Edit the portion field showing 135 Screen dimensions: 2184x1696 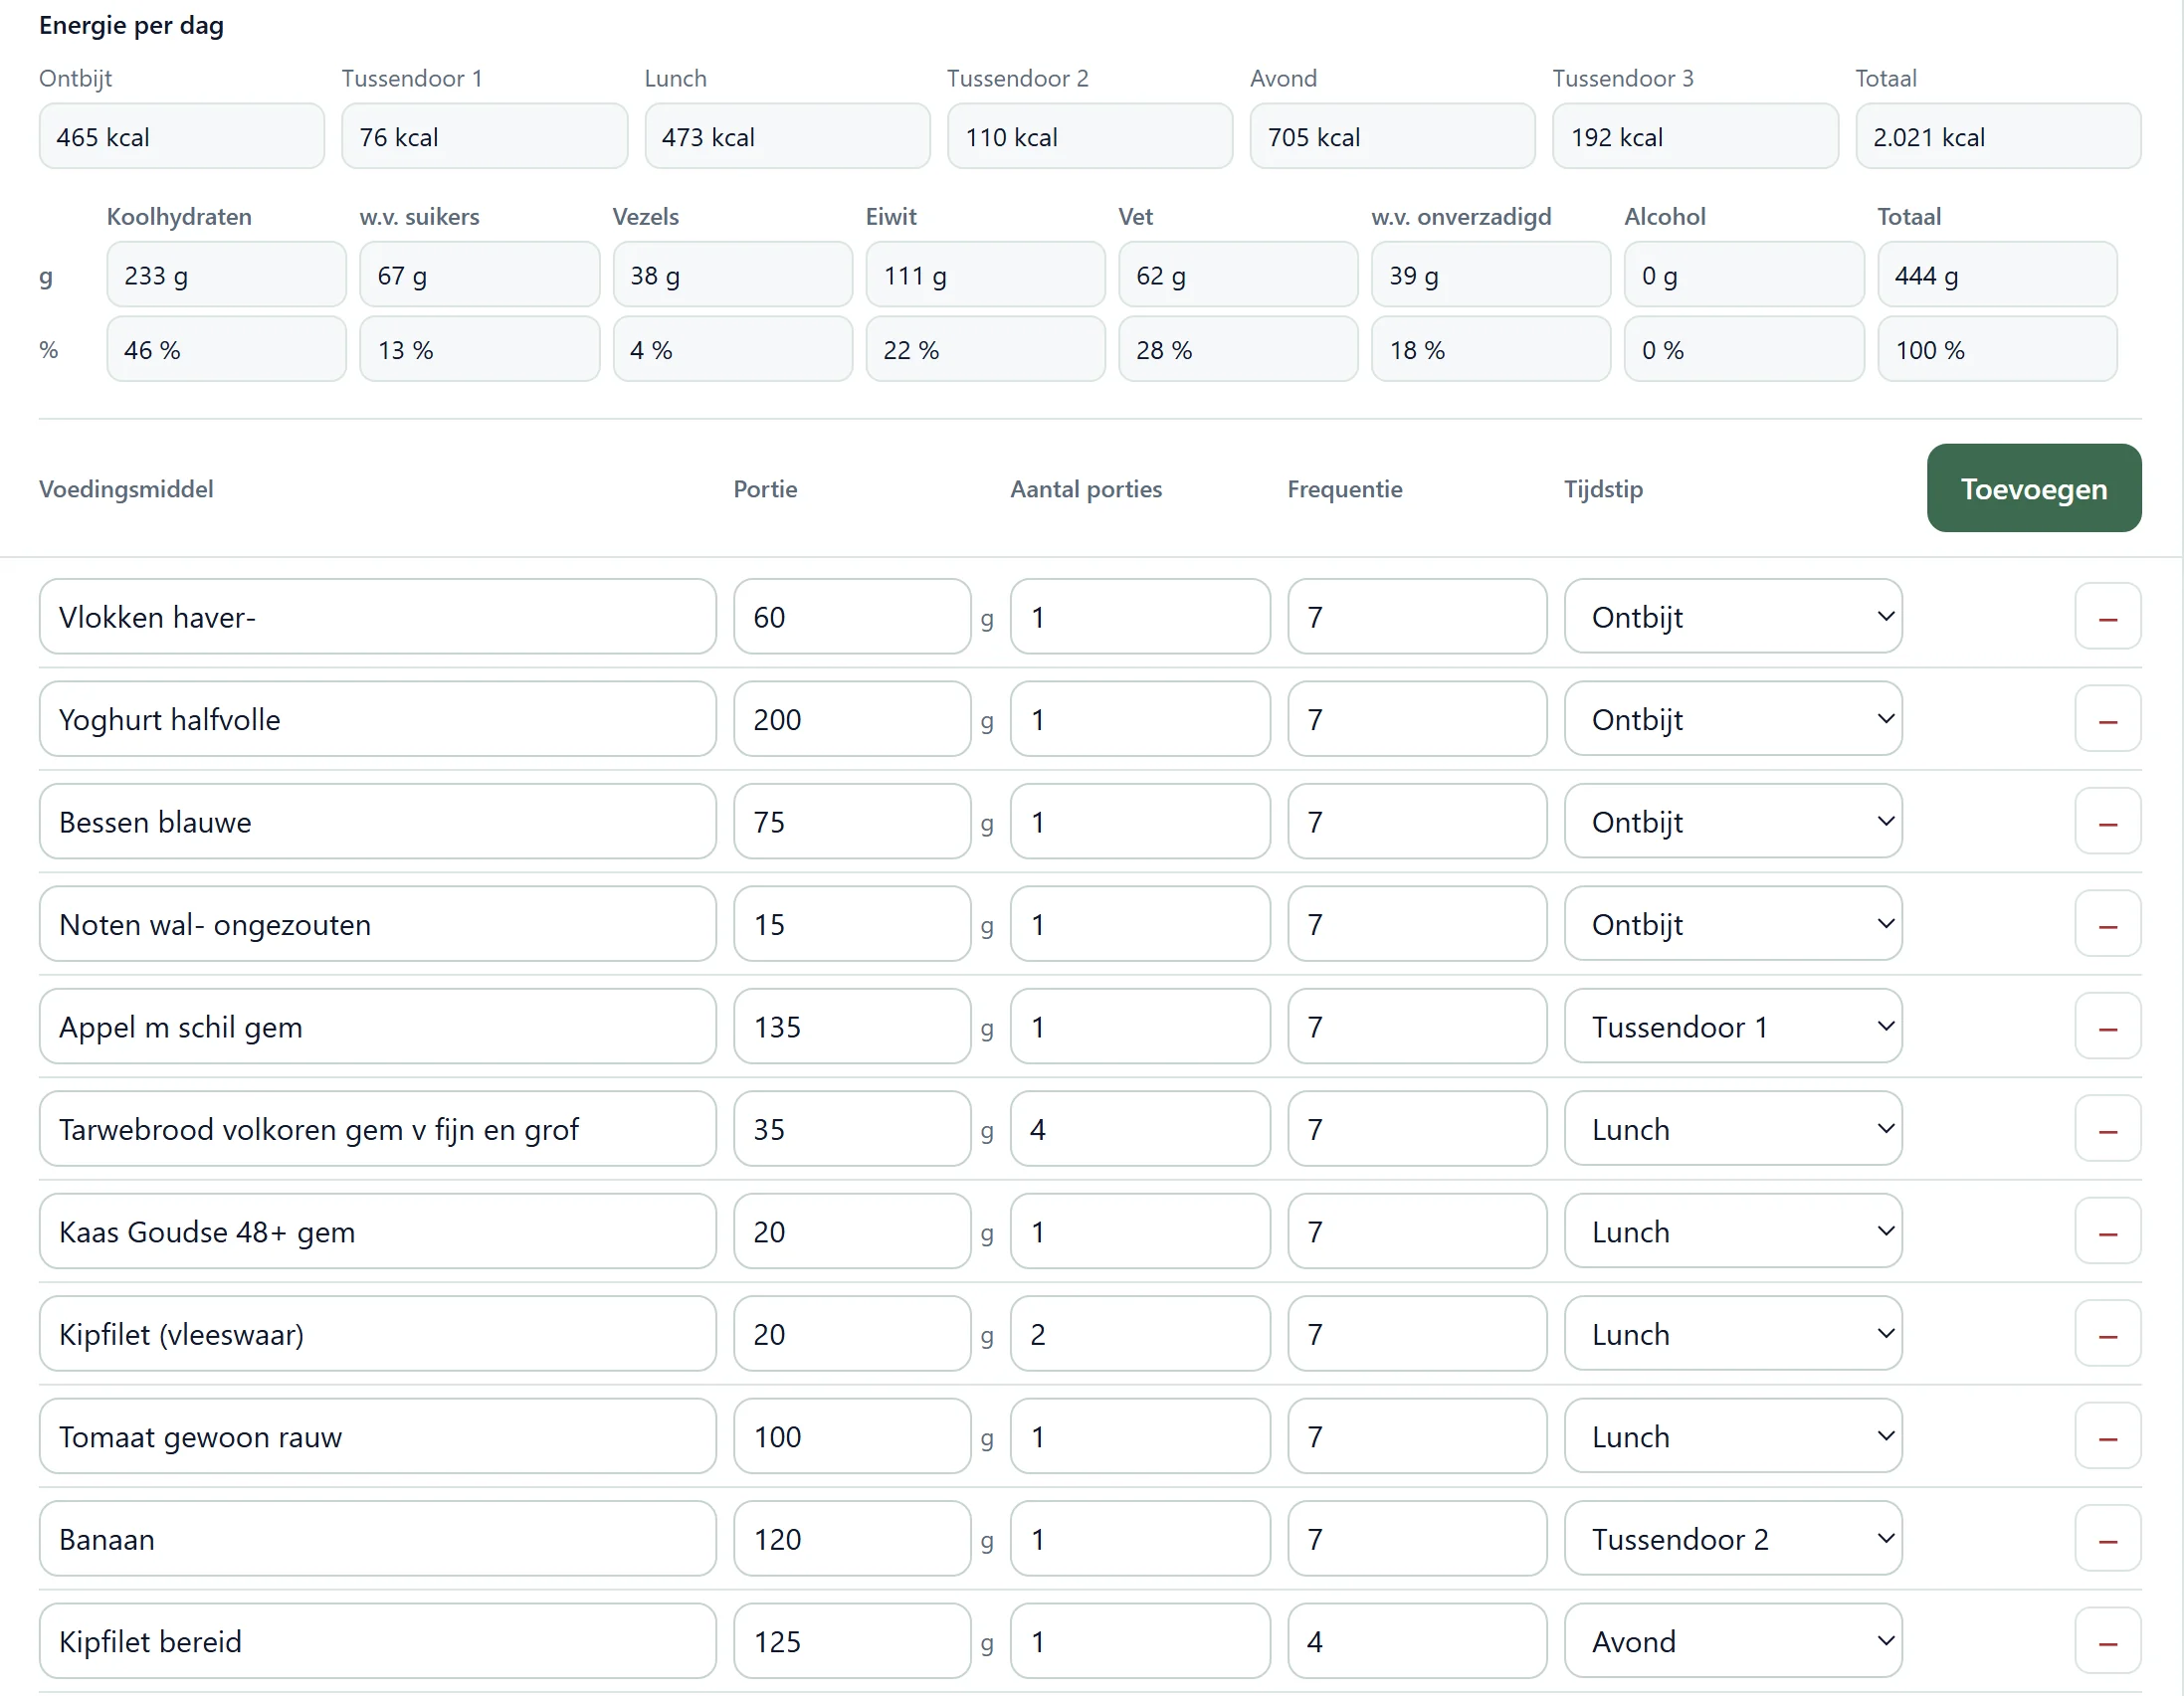coord(852,1027)
